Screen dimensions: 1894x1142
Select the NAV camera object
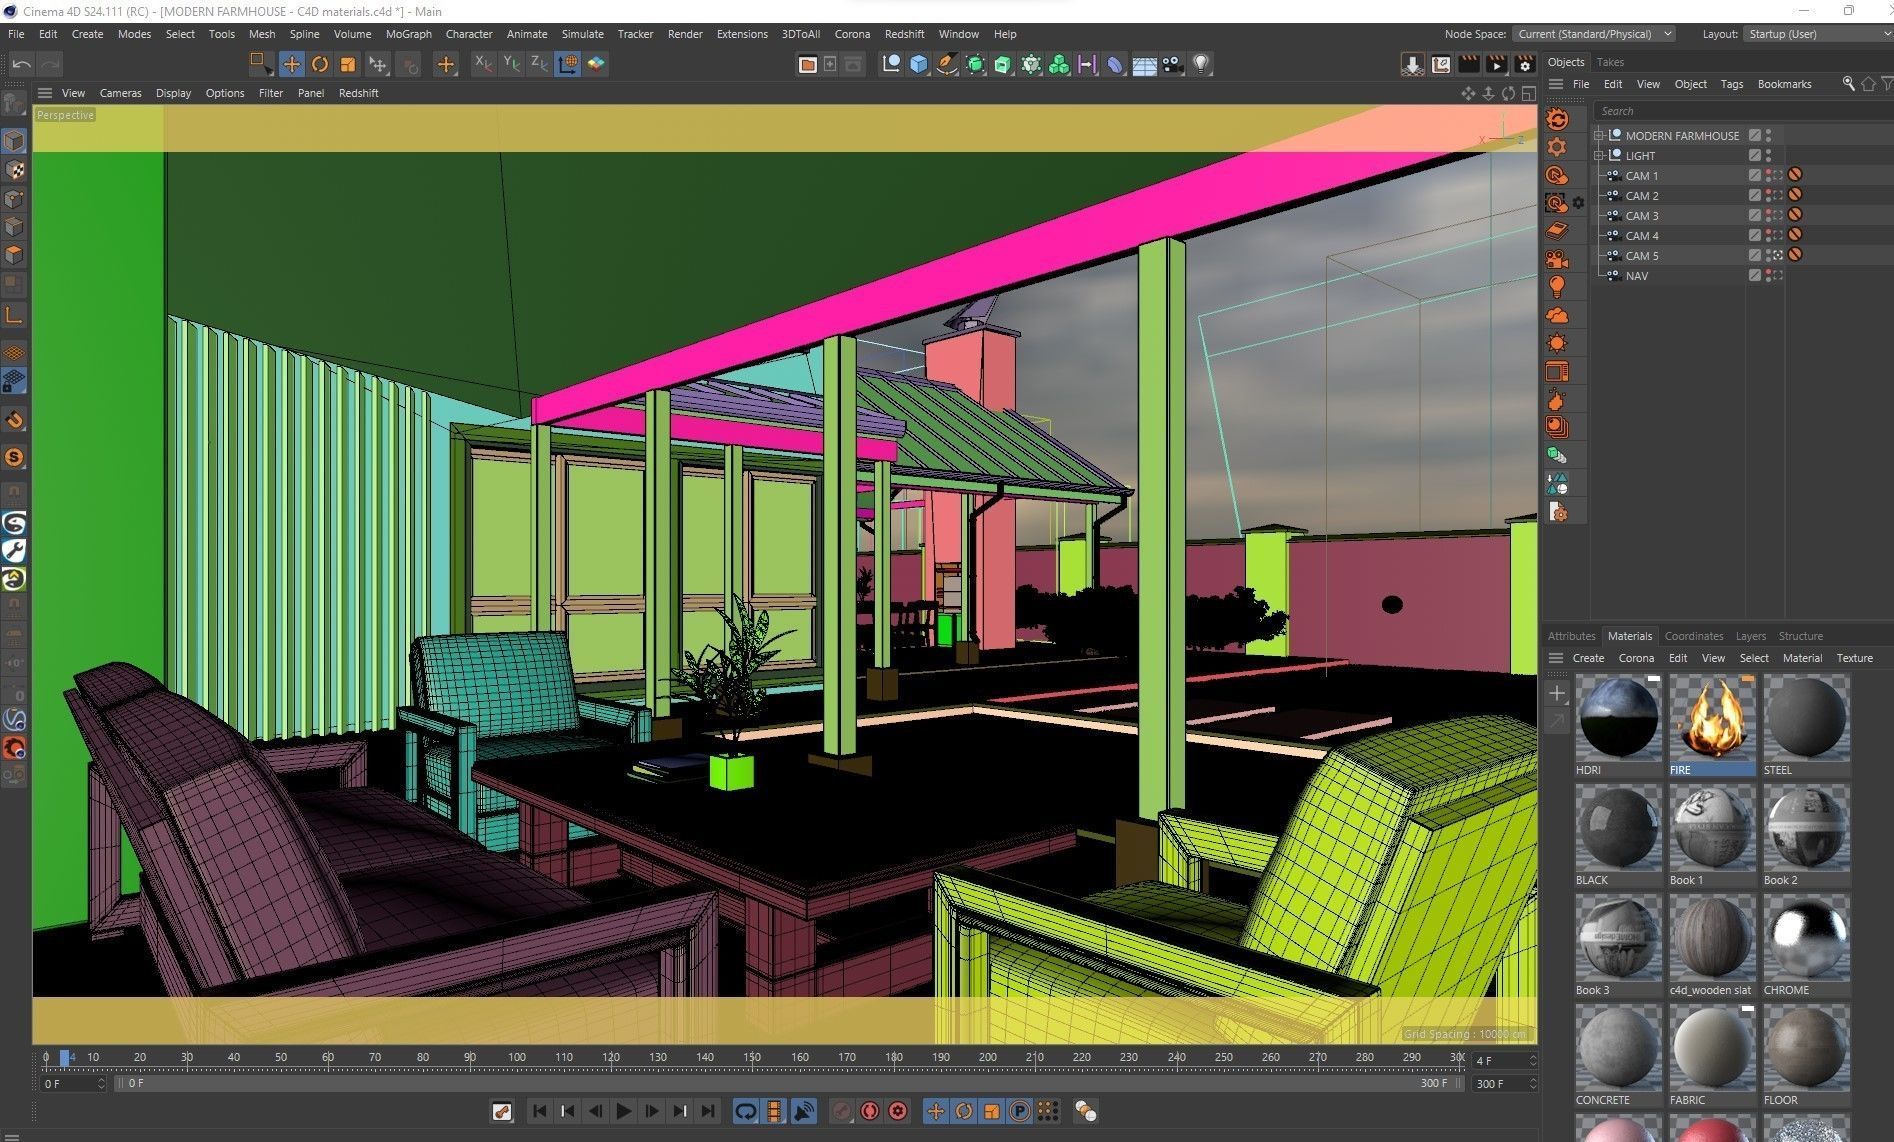[x=1636, y=275]
